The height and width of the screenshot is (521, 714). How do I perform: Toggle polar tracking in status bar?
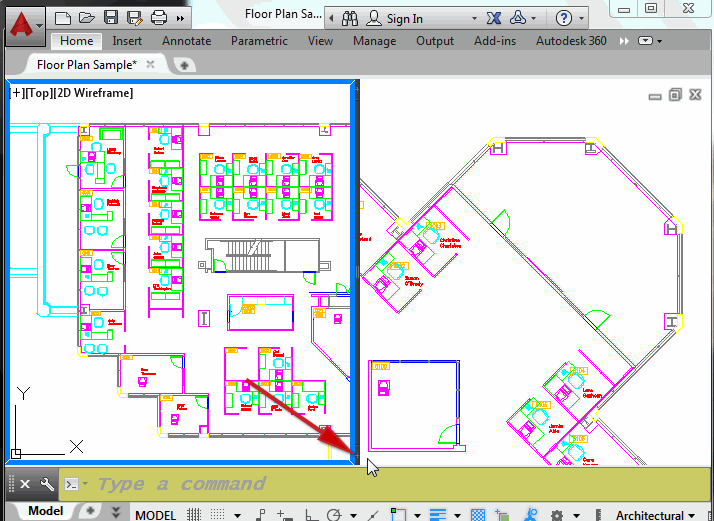point(333,515)
